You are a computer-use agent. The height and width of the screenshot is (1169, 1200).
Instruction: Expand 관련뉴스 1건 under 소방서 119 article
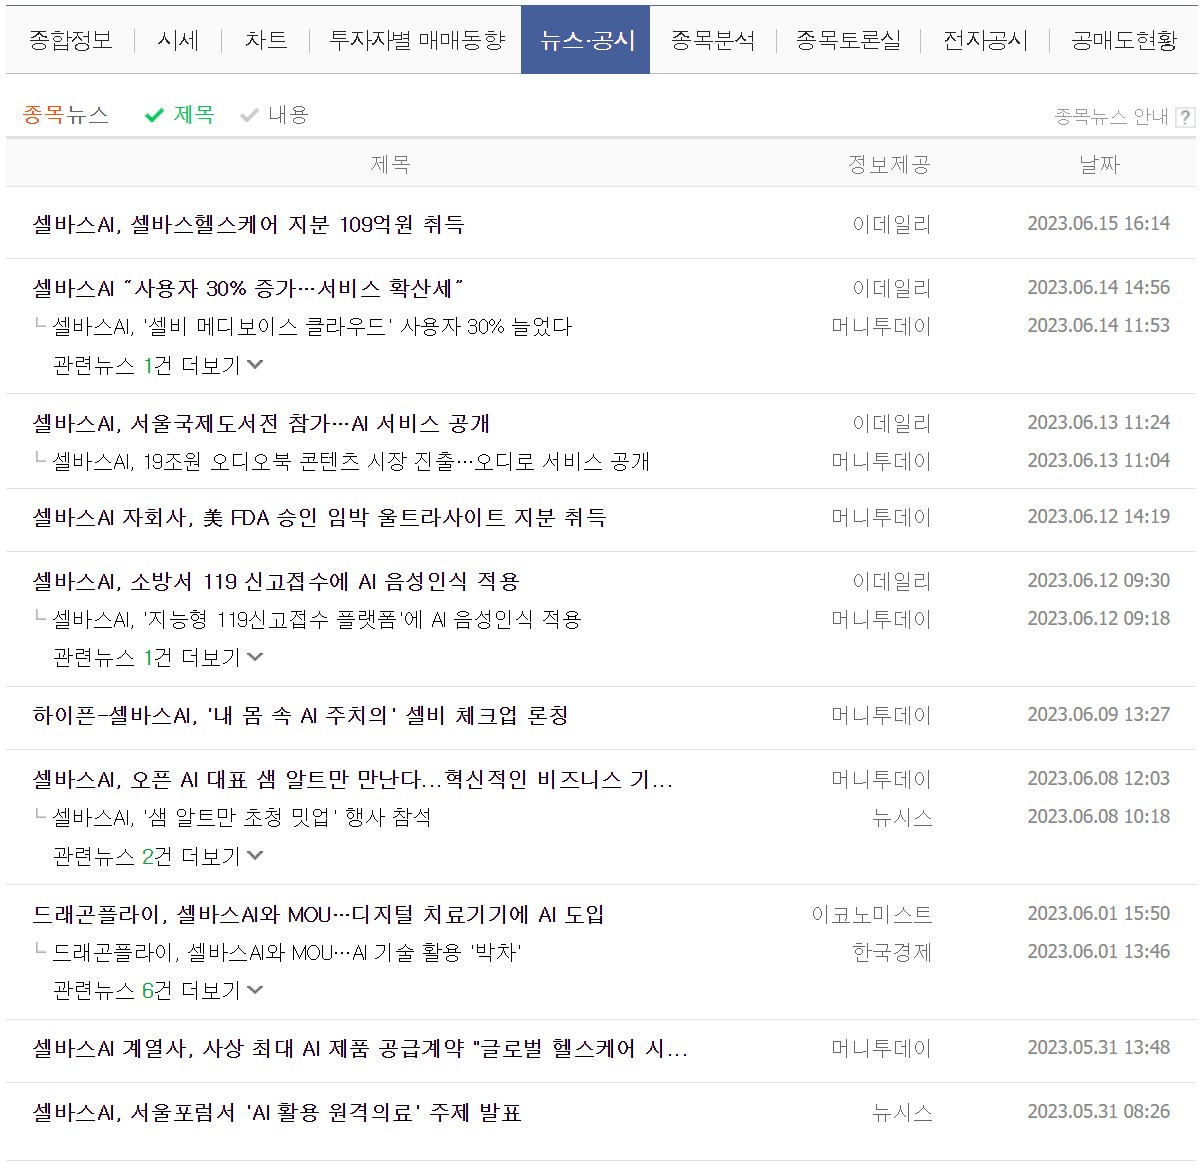(x=158, y=657)
